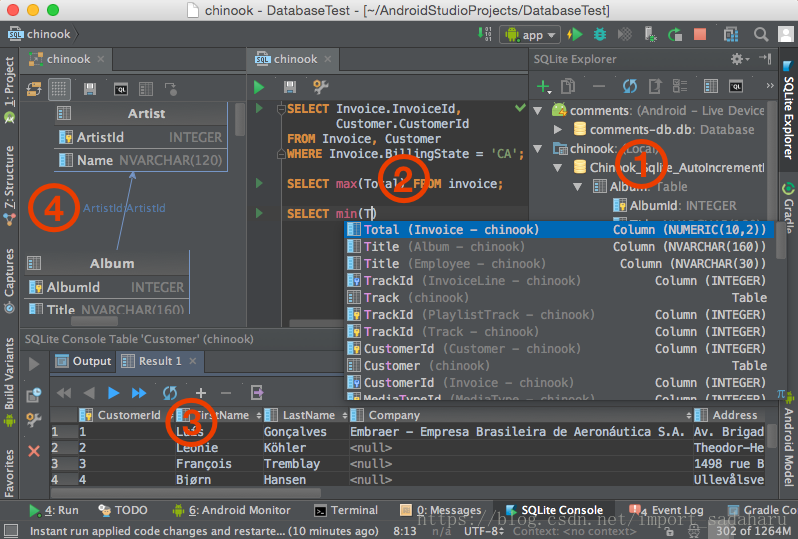Switch to the chinook diagram tab

[68, 59]
